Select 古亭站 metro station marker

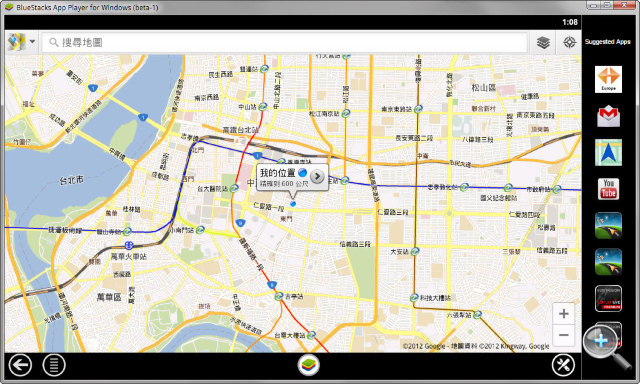[x=279, y=296]
